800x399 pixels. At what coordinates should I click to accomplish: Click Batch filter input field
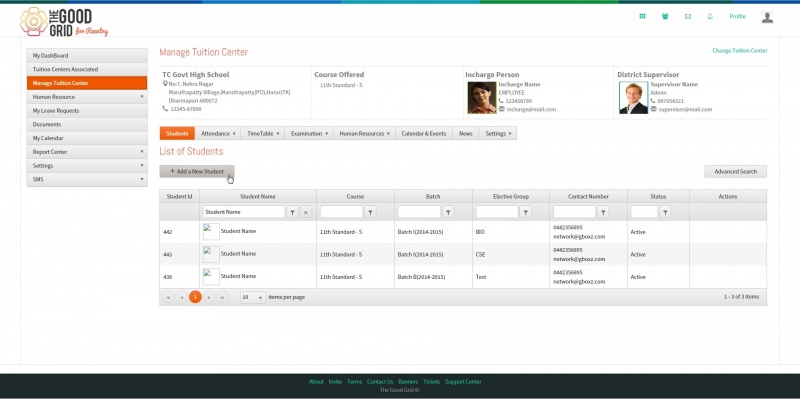[419, 212]
